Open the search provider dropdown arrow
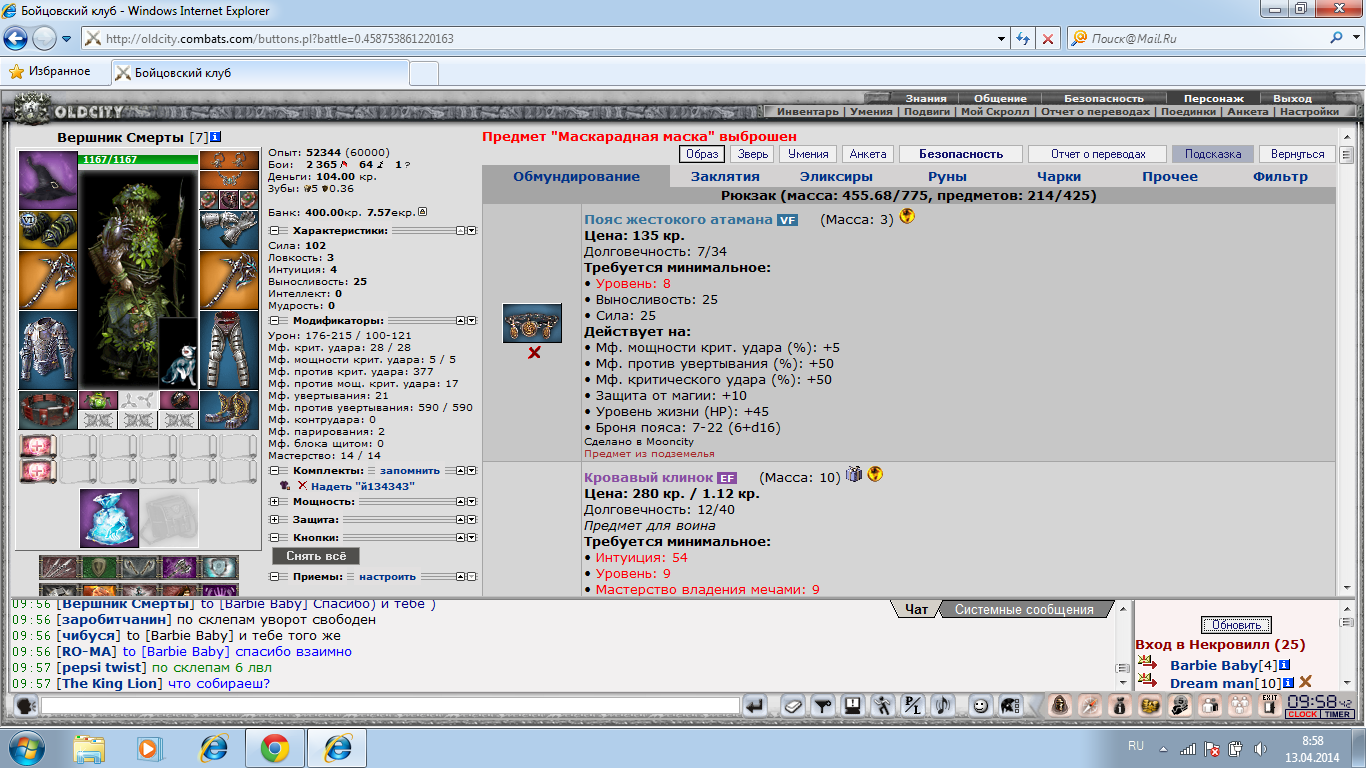The height and width of the screenshot is (768, 1366). pos(1356,39)
